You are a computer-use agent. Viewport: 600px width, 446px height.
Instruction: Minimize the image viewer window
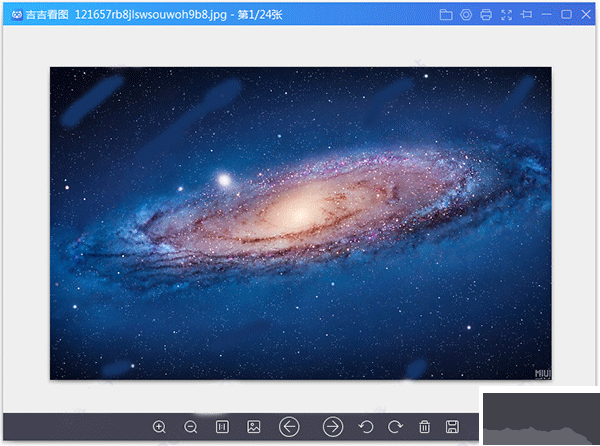pyautogui.click(x=547, y=15)
